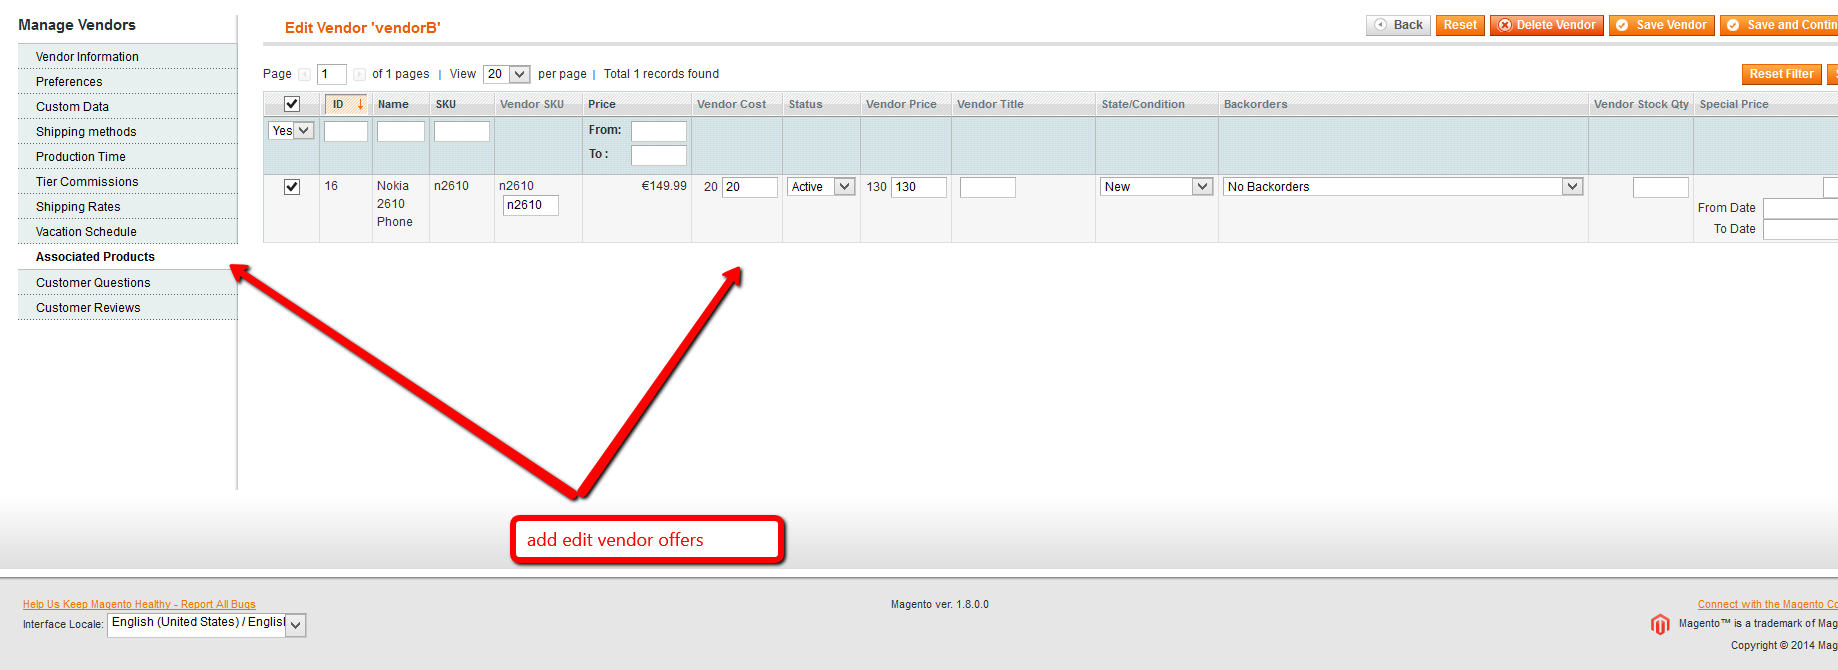
Task: Open the Interface Locale dropdown
Action: click(x=206, y=624)
